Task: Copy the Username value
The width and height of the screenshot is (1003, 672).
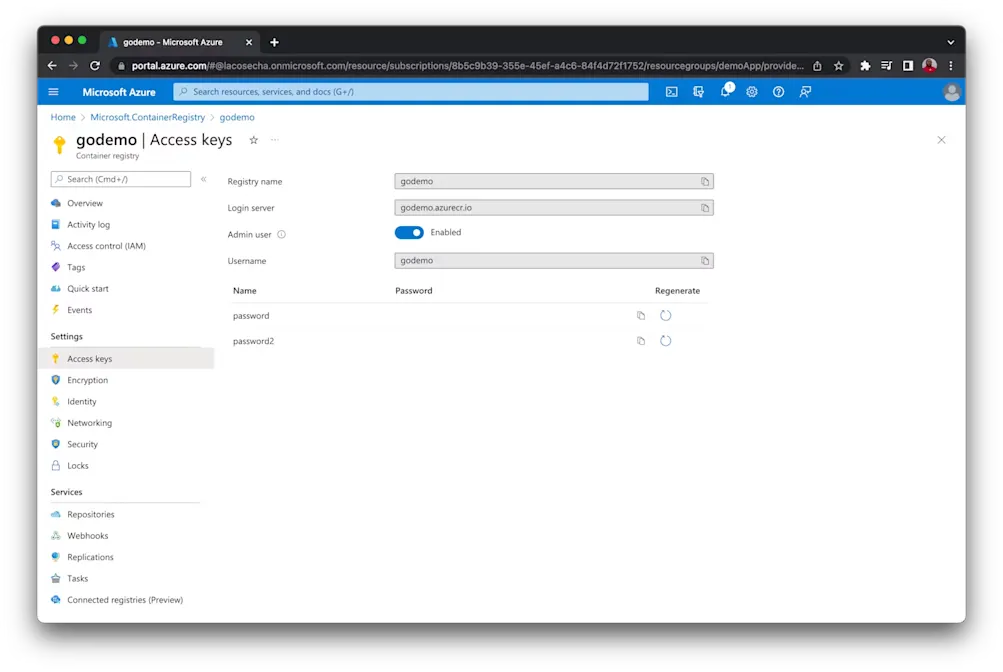Action: tap(707, 260)
